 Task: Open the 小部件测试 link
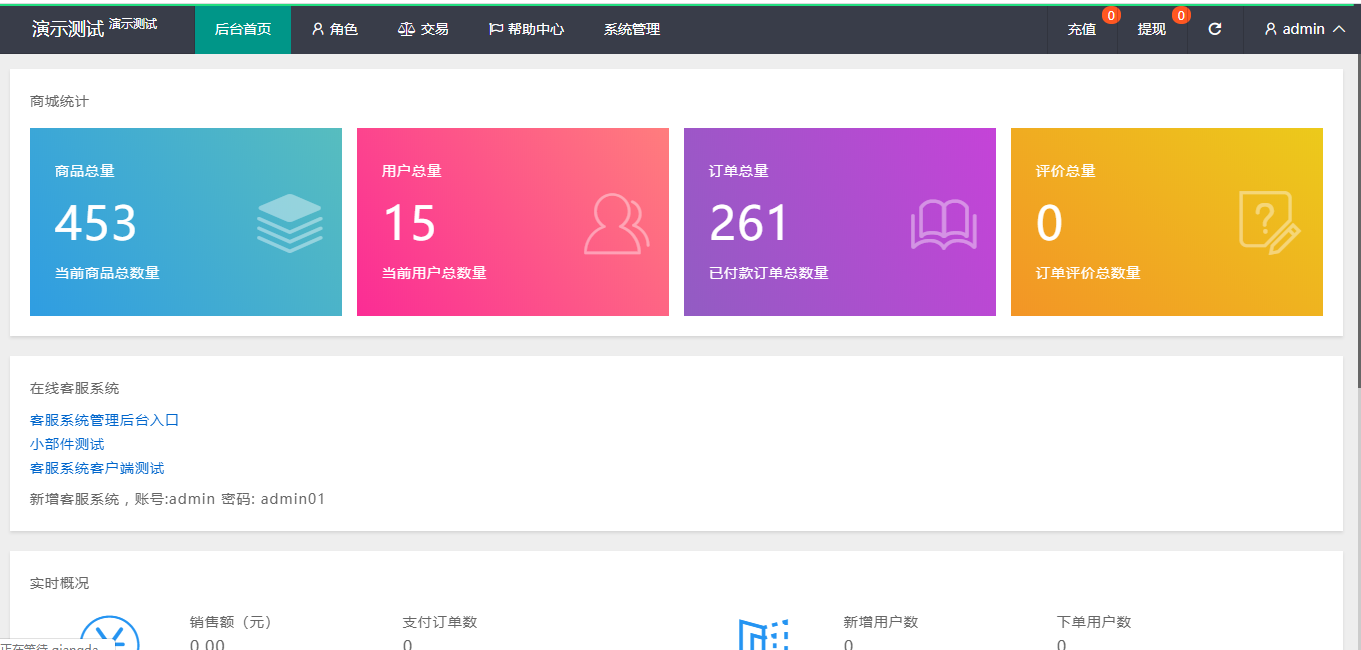[x=67, y=444]
